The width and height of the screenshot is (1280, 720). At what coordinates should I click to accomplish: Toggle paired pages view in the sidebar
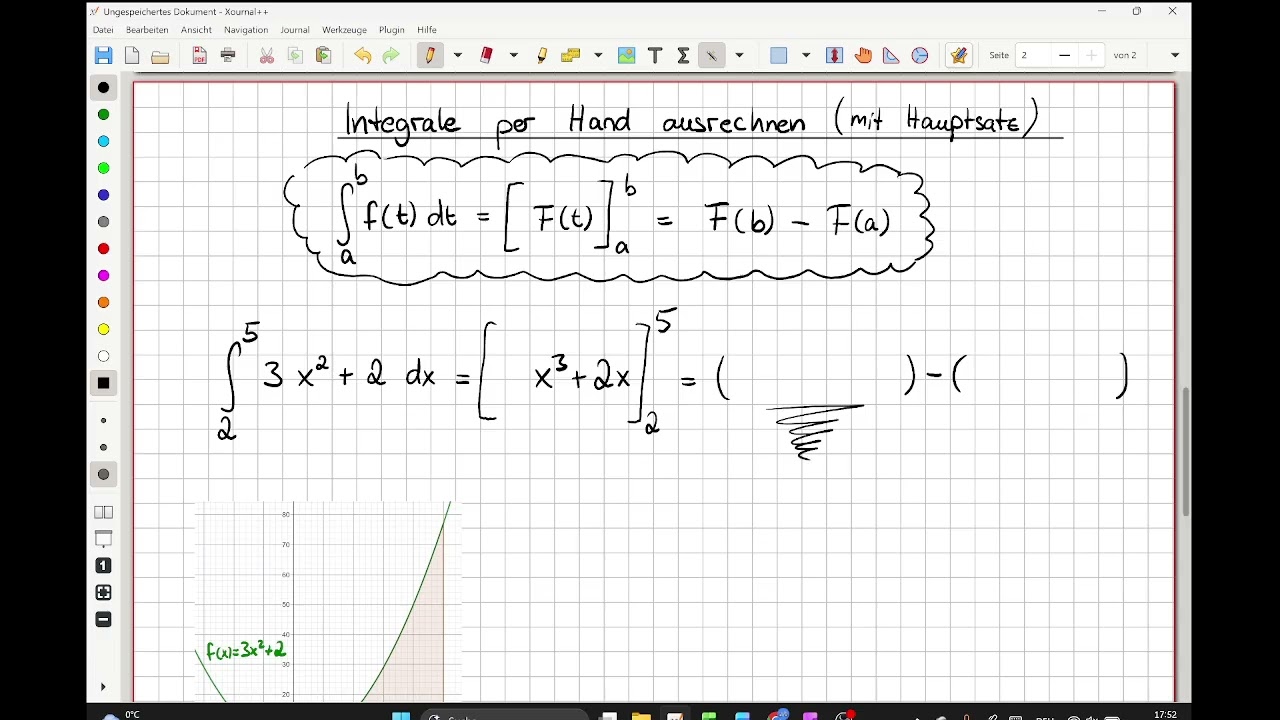[x=103, y=512]
